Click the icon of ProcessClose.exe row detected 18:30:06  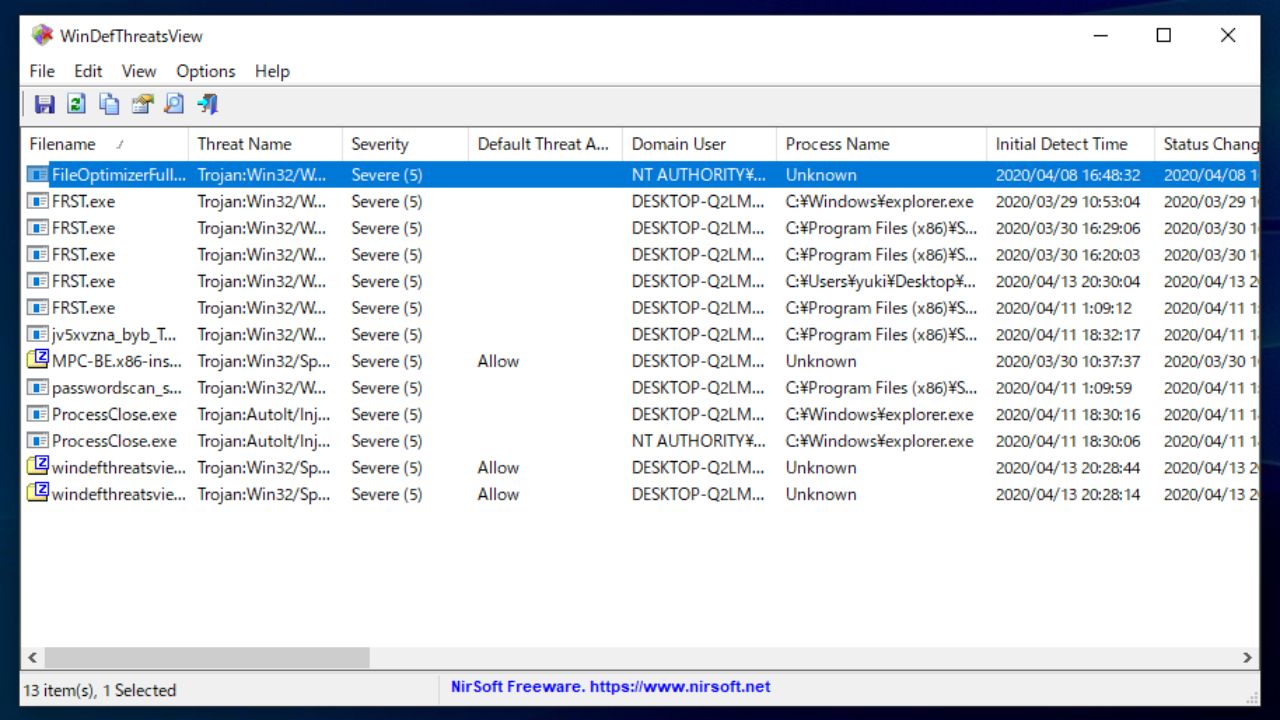(37, 441)
